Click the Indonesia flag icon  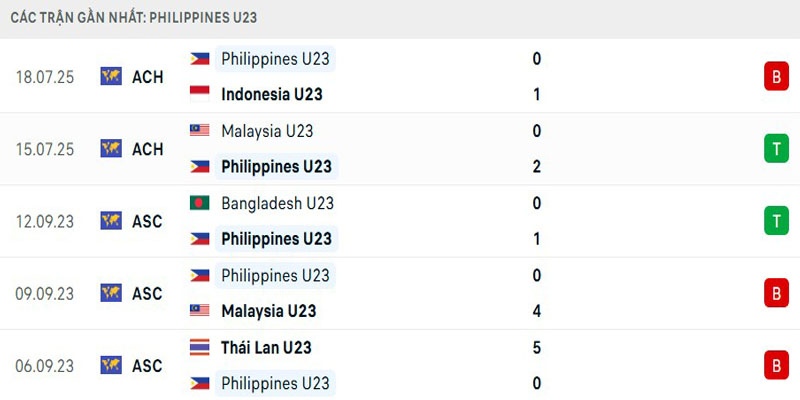pyautogui.click(x=200, y=94)
